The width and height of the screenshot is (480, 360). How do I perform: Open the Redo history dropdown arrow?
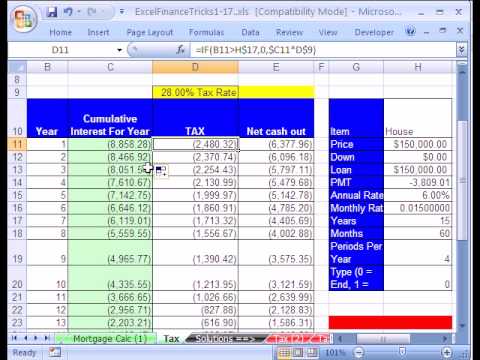(103, 12)
